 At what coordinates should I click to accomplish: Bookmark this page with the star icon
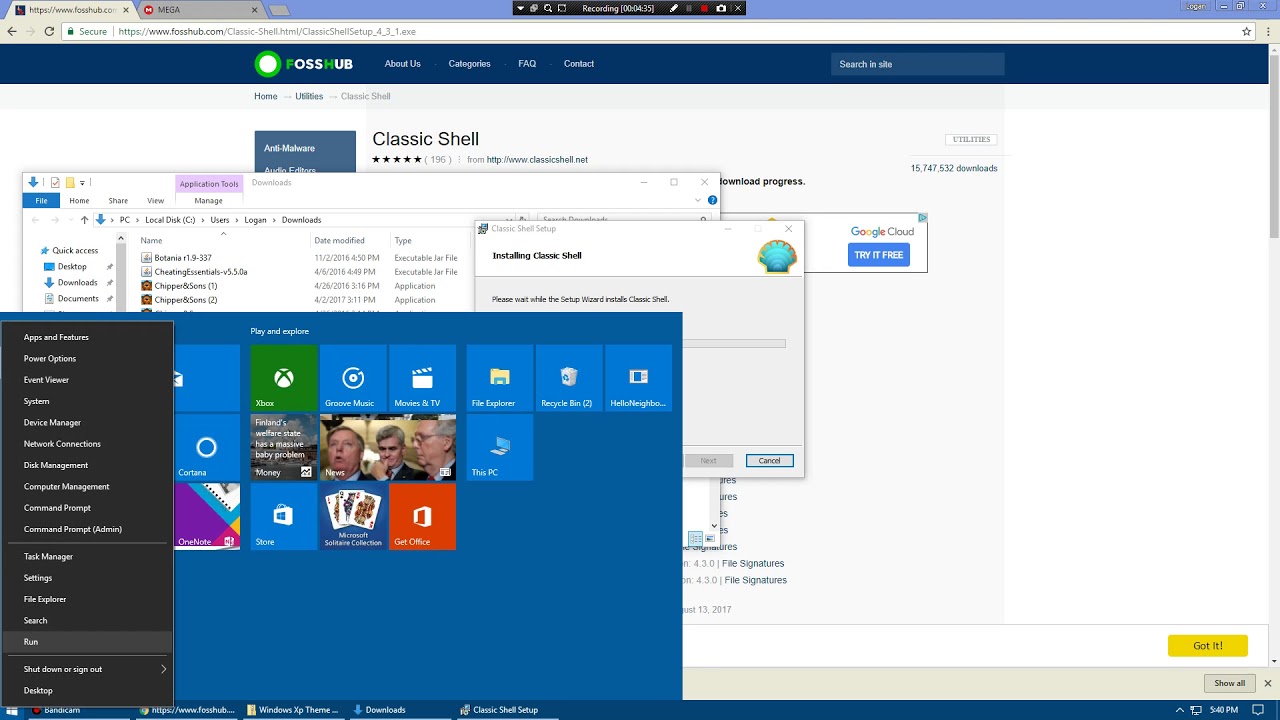[1246, 31]
